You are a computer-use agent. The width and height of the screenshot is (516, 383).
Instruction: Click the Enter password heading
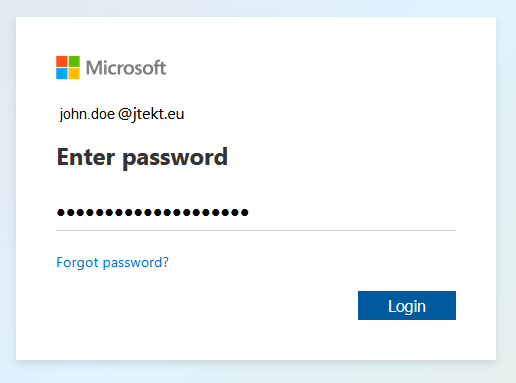click(142, 157)
